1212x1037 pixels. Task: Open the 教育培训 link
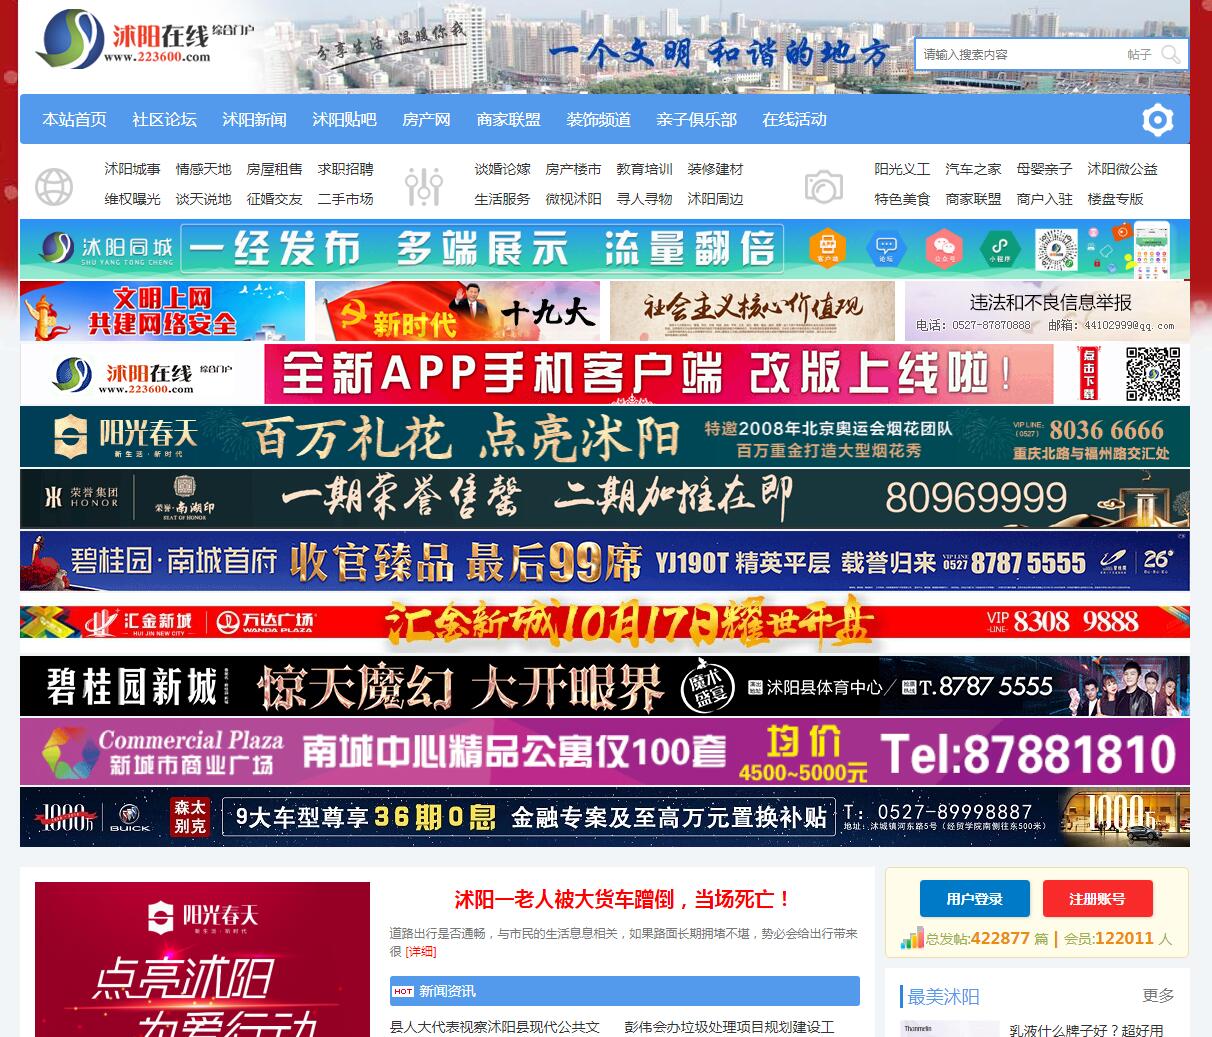click(x=644, y=169)
